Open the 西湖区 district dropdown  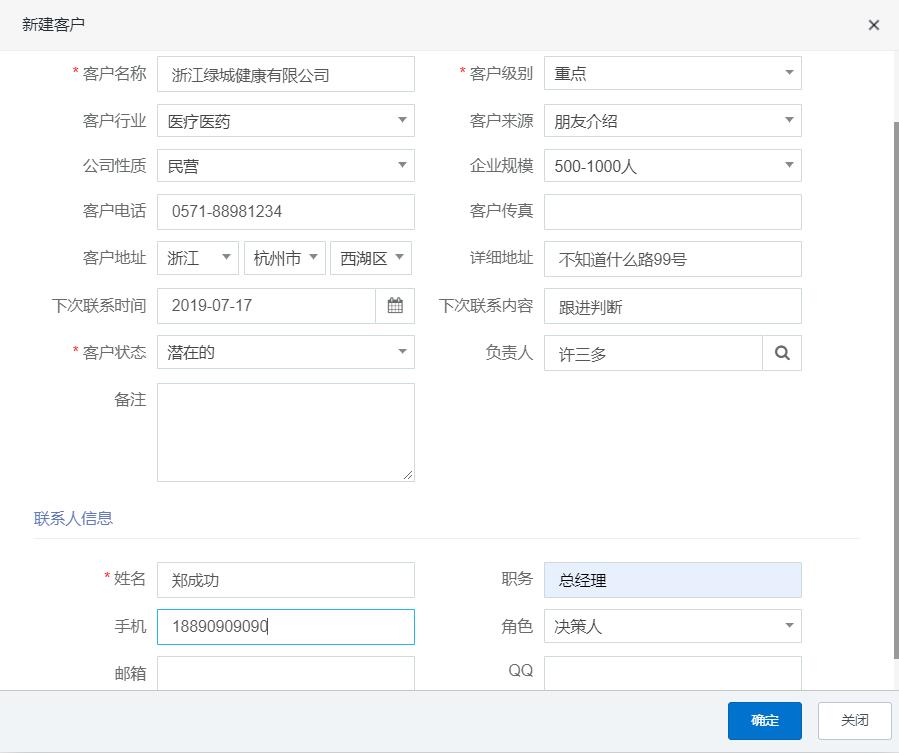[x=371, y=258]
